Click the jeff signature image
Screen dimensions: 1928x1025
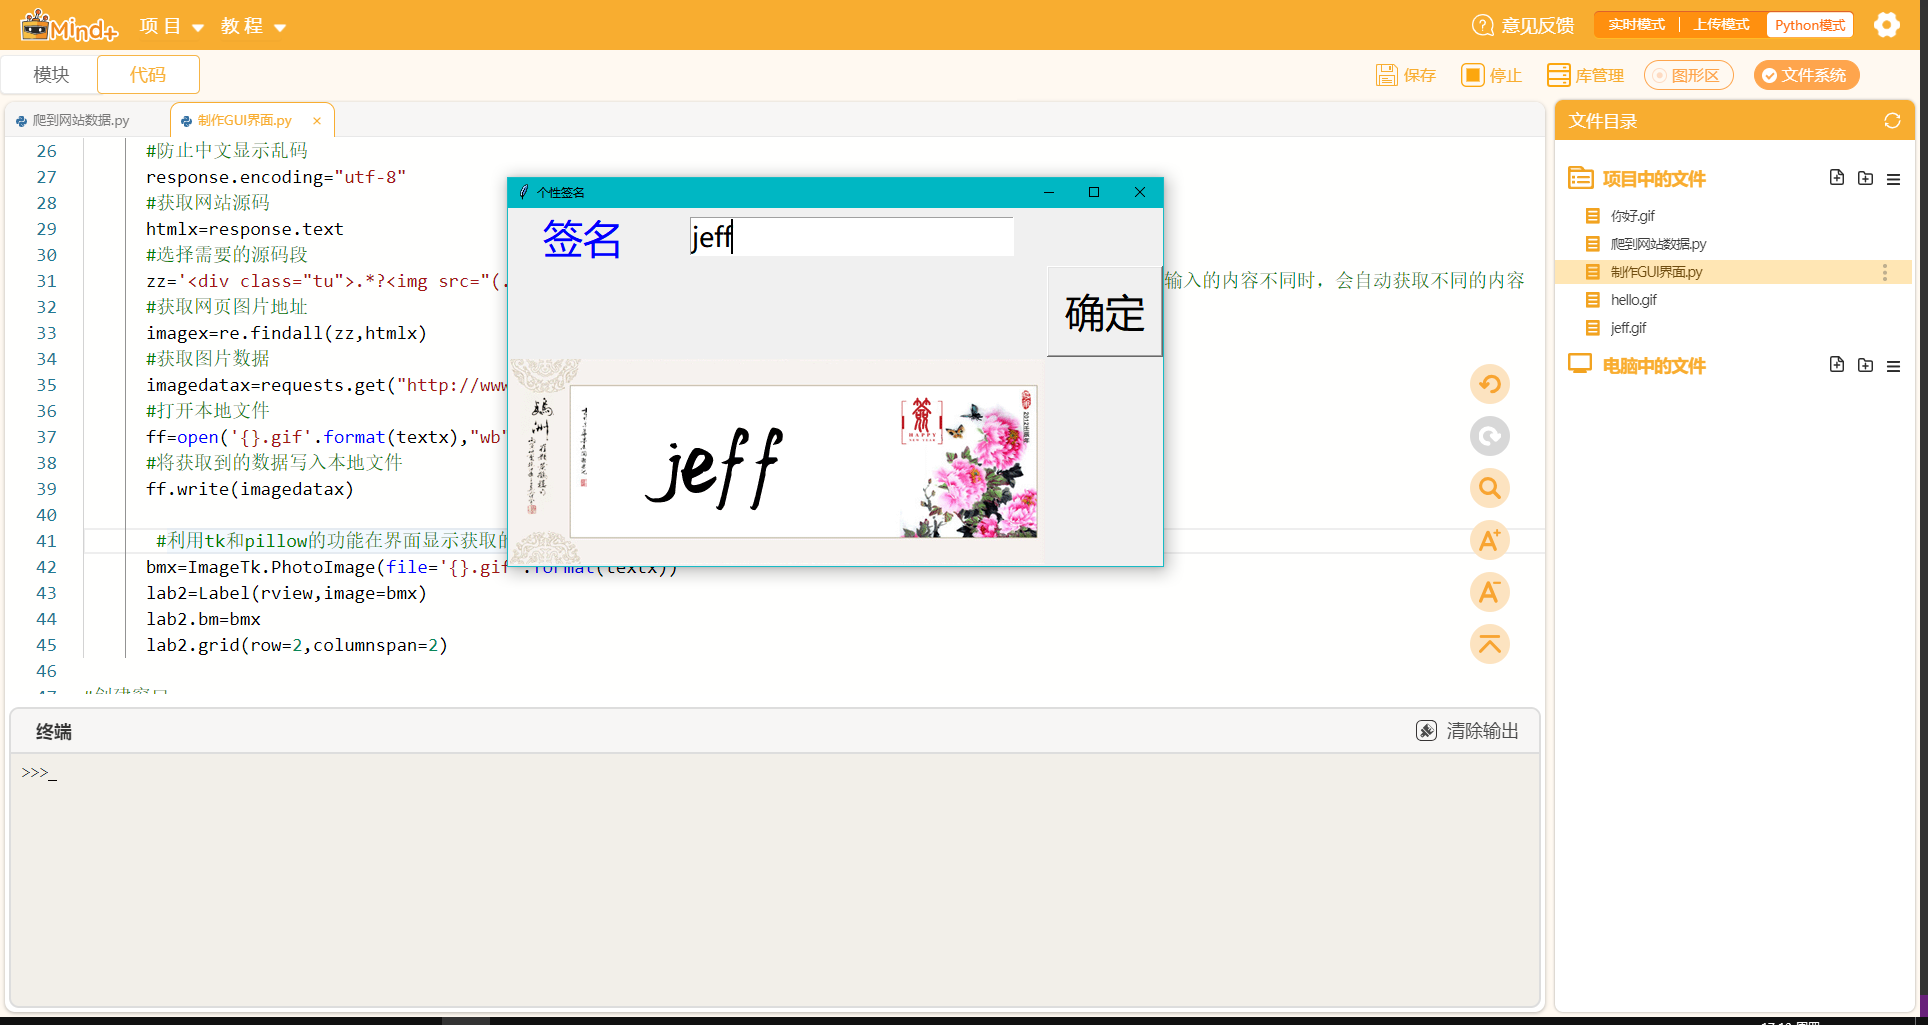pyautogui.click(x=775, y=462)
